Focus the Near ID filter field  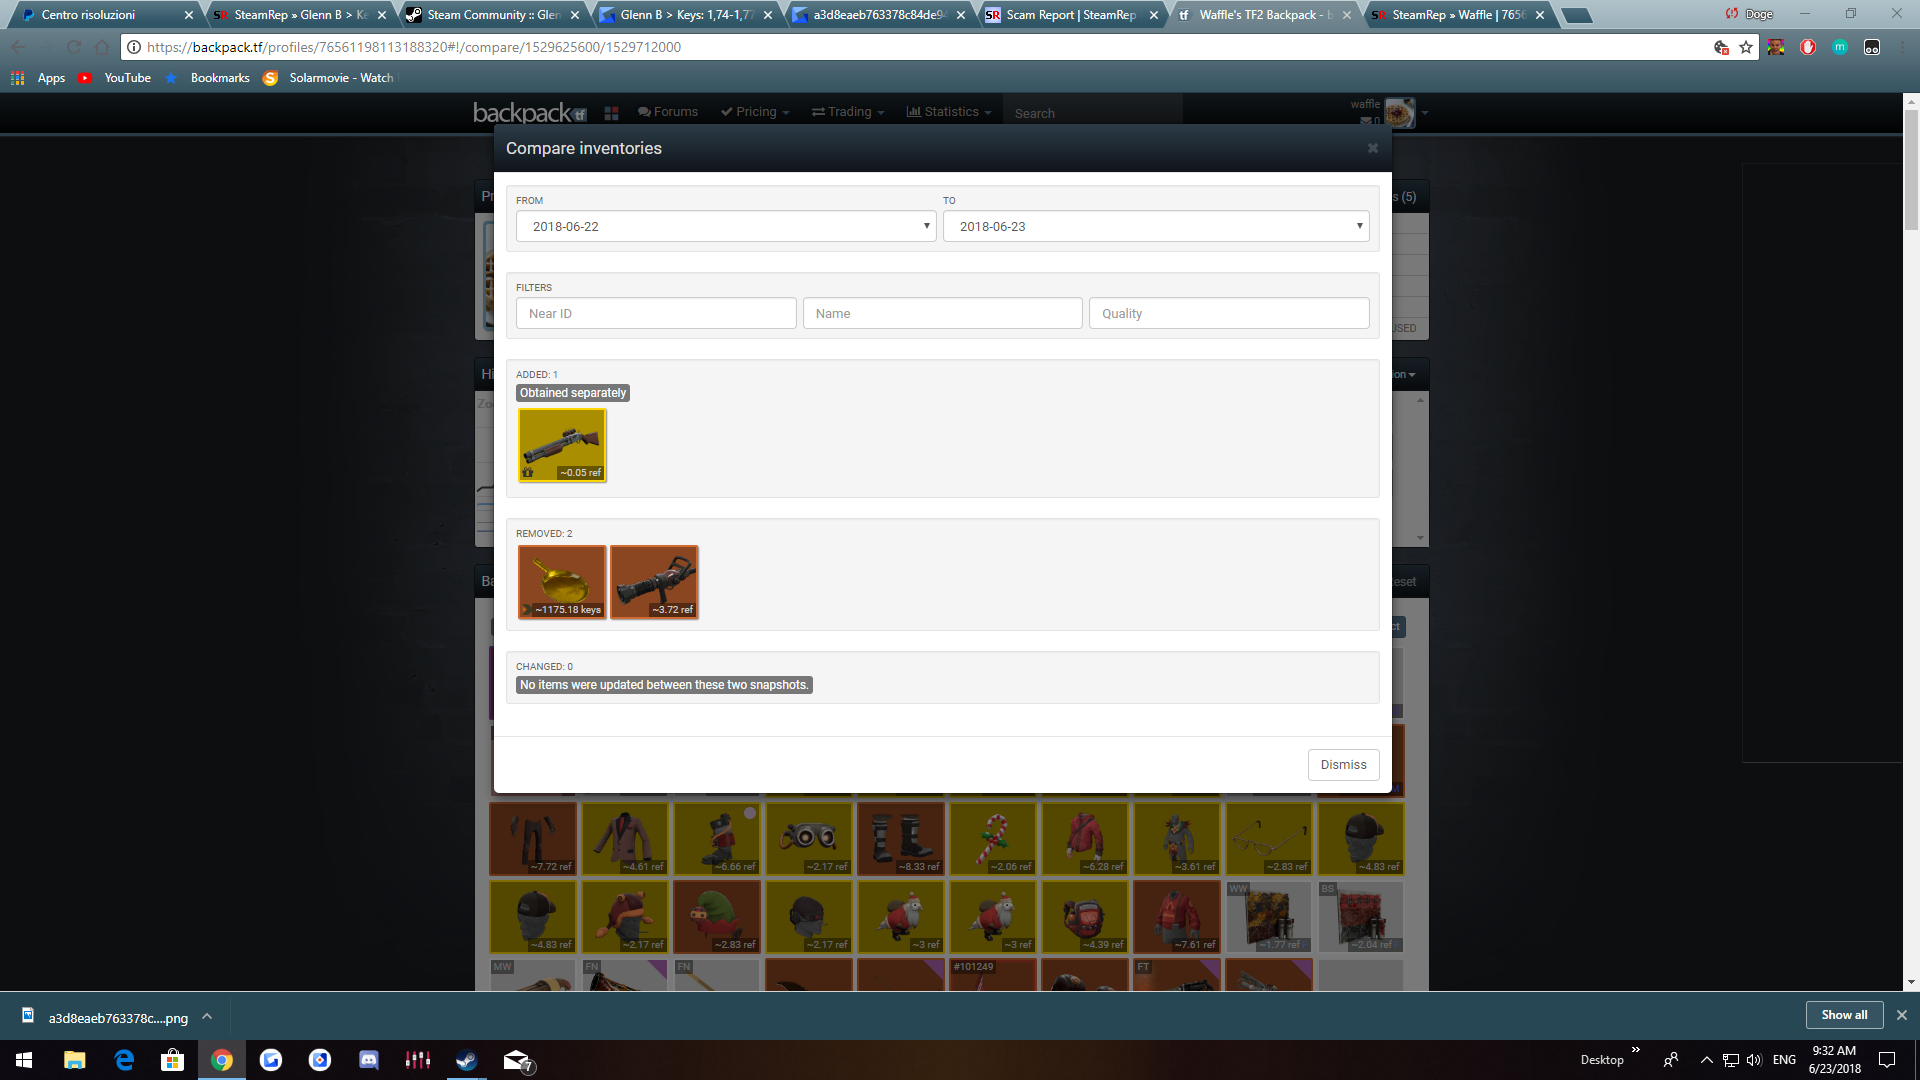pyautogui.click(x=656, y=313)
